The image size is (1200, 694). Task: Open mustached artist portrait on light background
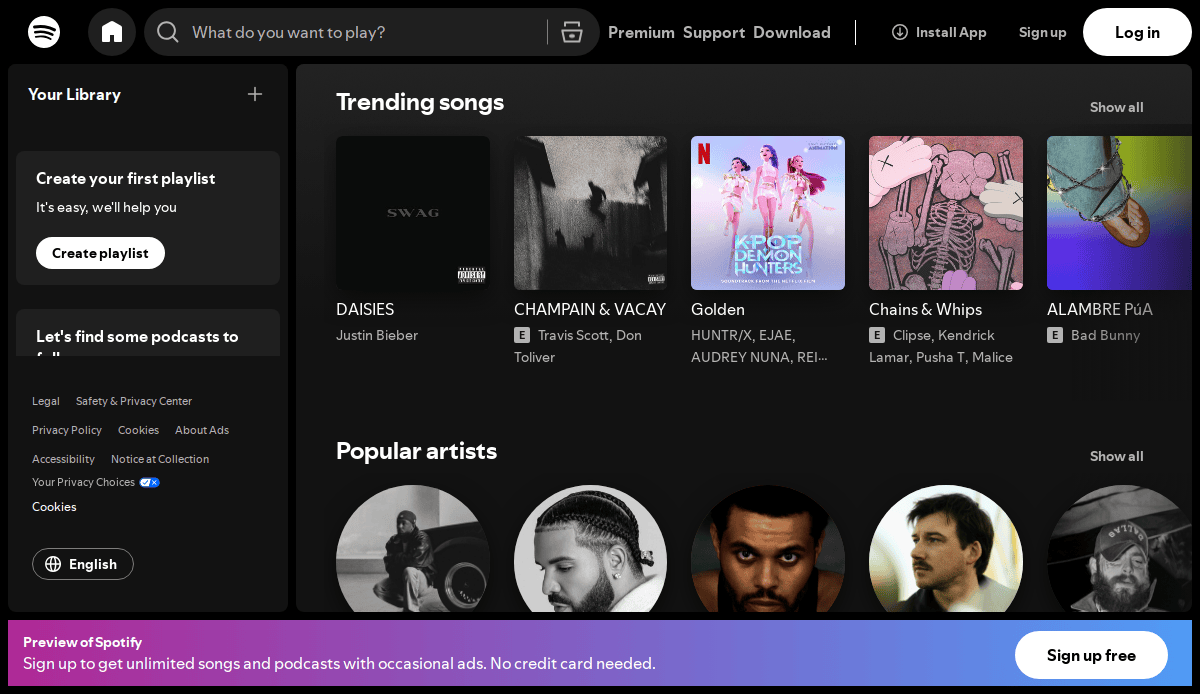(946, 548)
